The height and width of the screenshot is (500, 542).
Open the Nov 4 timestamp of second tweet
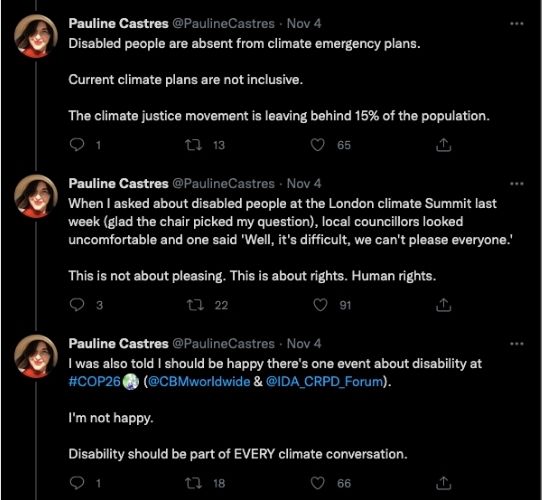point(304,184)
